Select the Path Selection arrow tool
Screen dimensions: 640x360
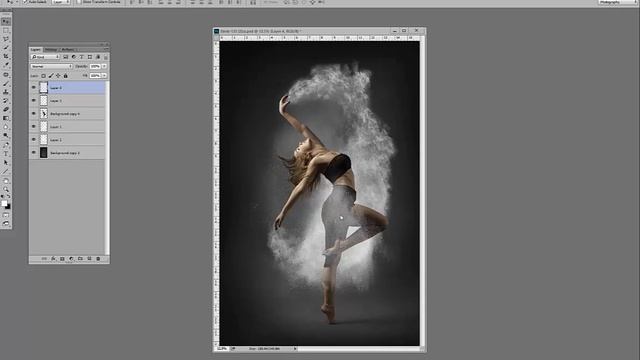click(6, 162)
